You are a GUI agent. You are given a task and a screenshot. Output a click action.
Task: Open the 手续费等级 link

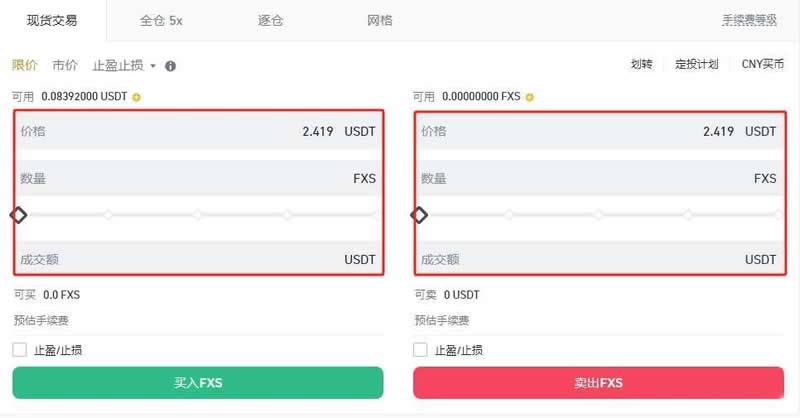coord(749,20)
